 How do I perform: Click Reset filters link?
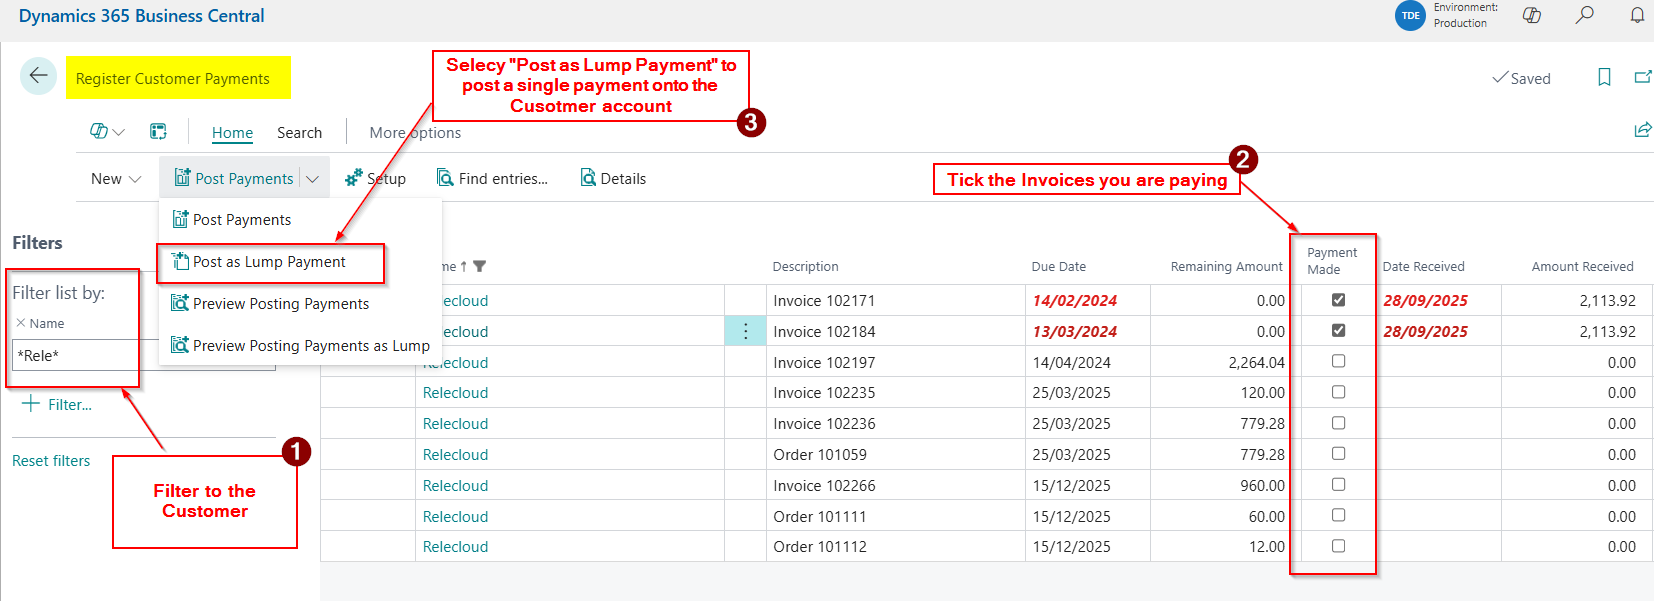pos(51,461)
